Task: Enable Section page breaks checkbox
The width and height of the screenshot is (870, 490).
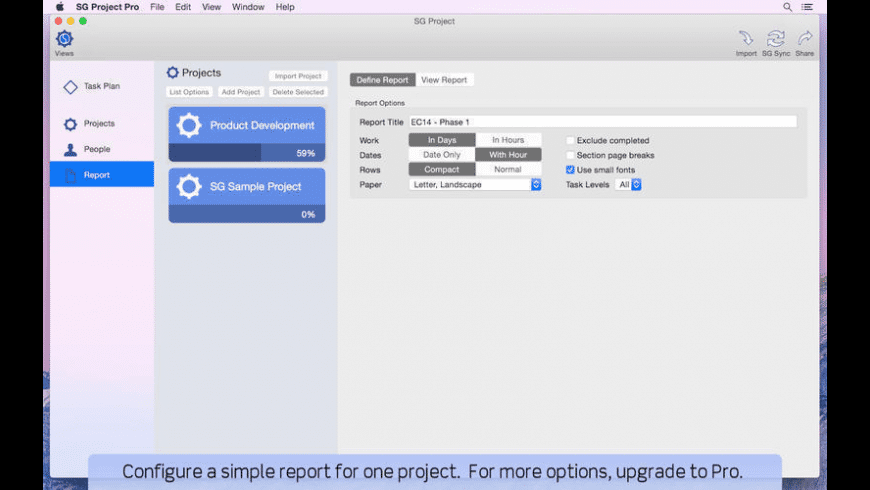Action: 570,155
